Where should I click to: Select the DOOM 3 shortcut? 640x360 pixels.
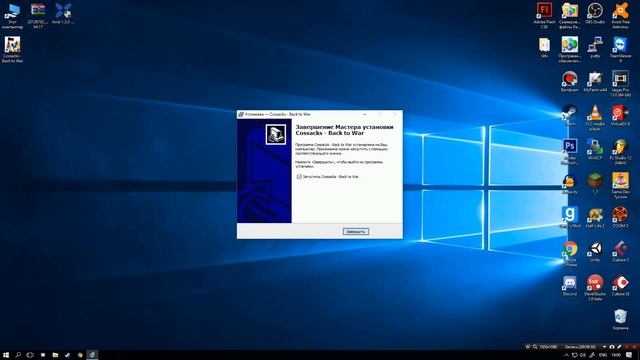click(x=620, y=217)
